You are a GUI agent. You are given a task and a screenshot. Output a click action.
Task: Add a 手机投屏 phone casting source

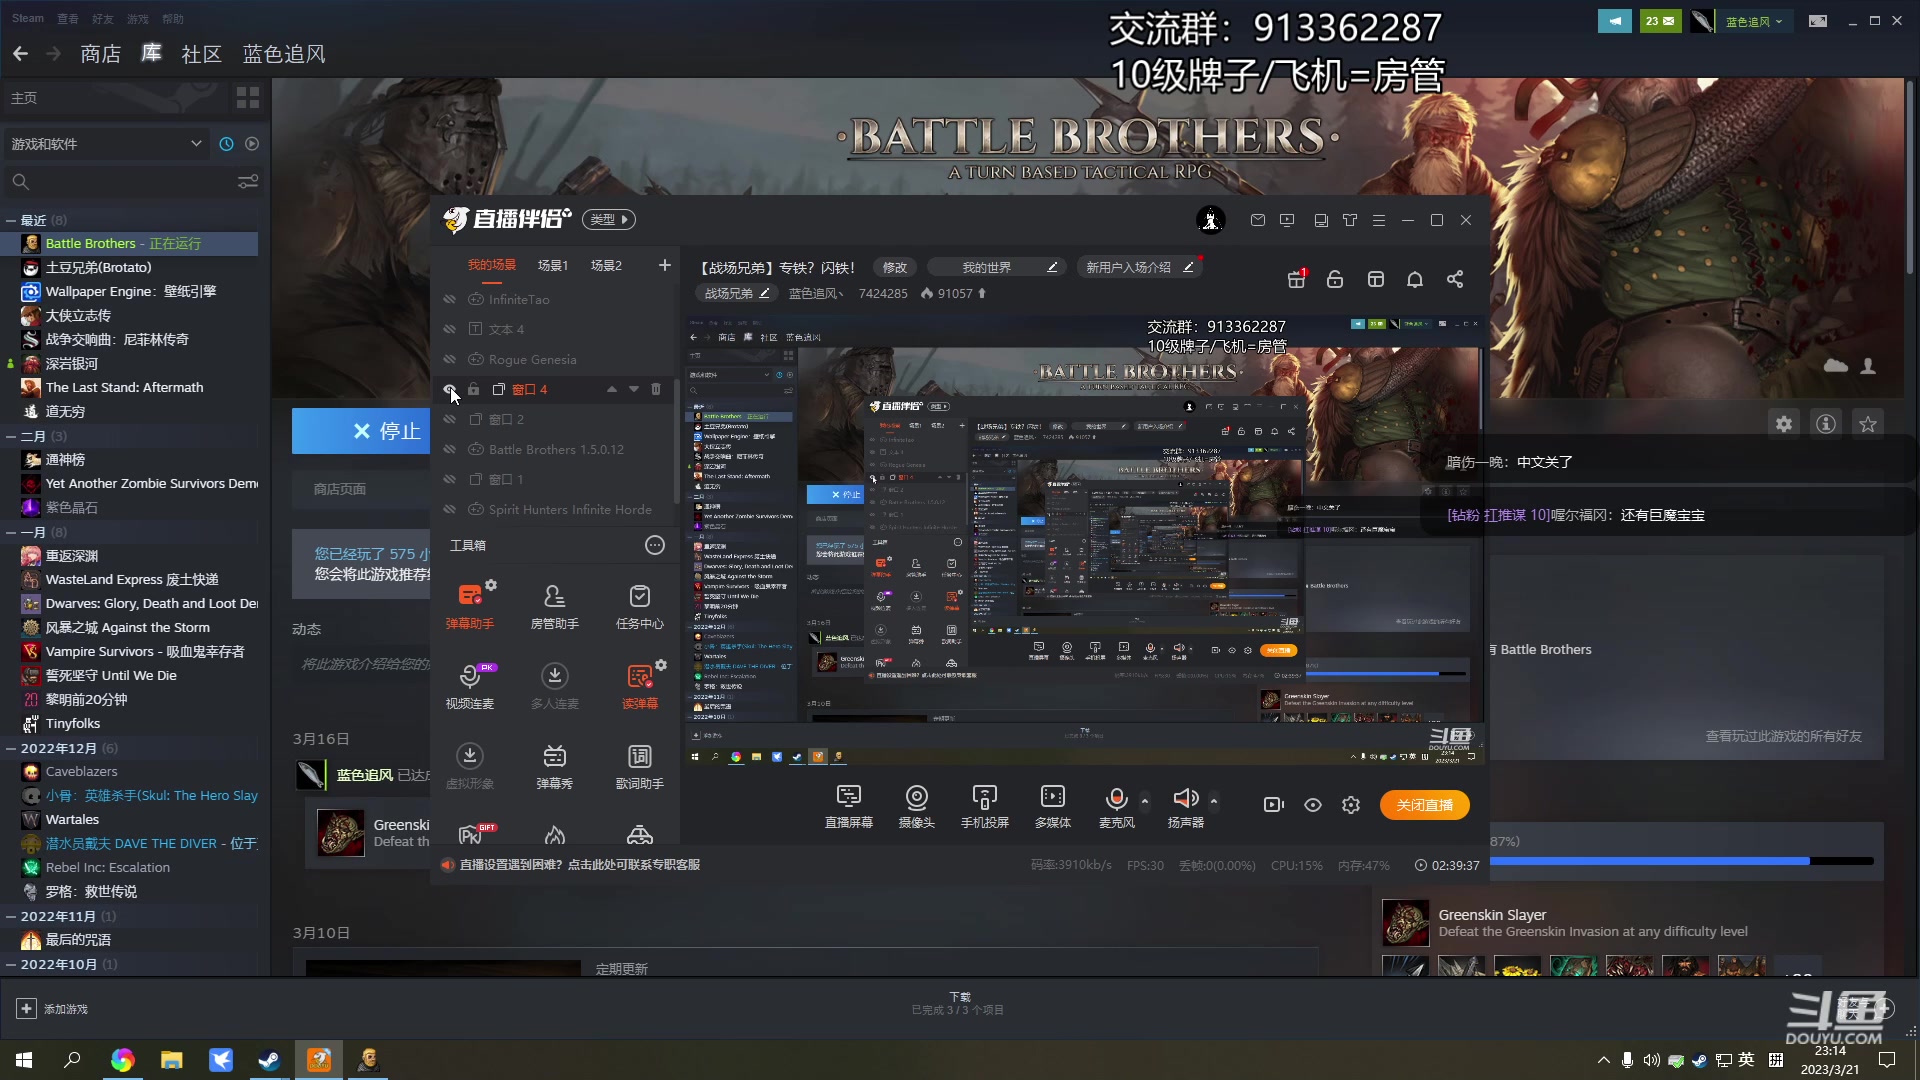pyautogui.click(x=984, y=806)
